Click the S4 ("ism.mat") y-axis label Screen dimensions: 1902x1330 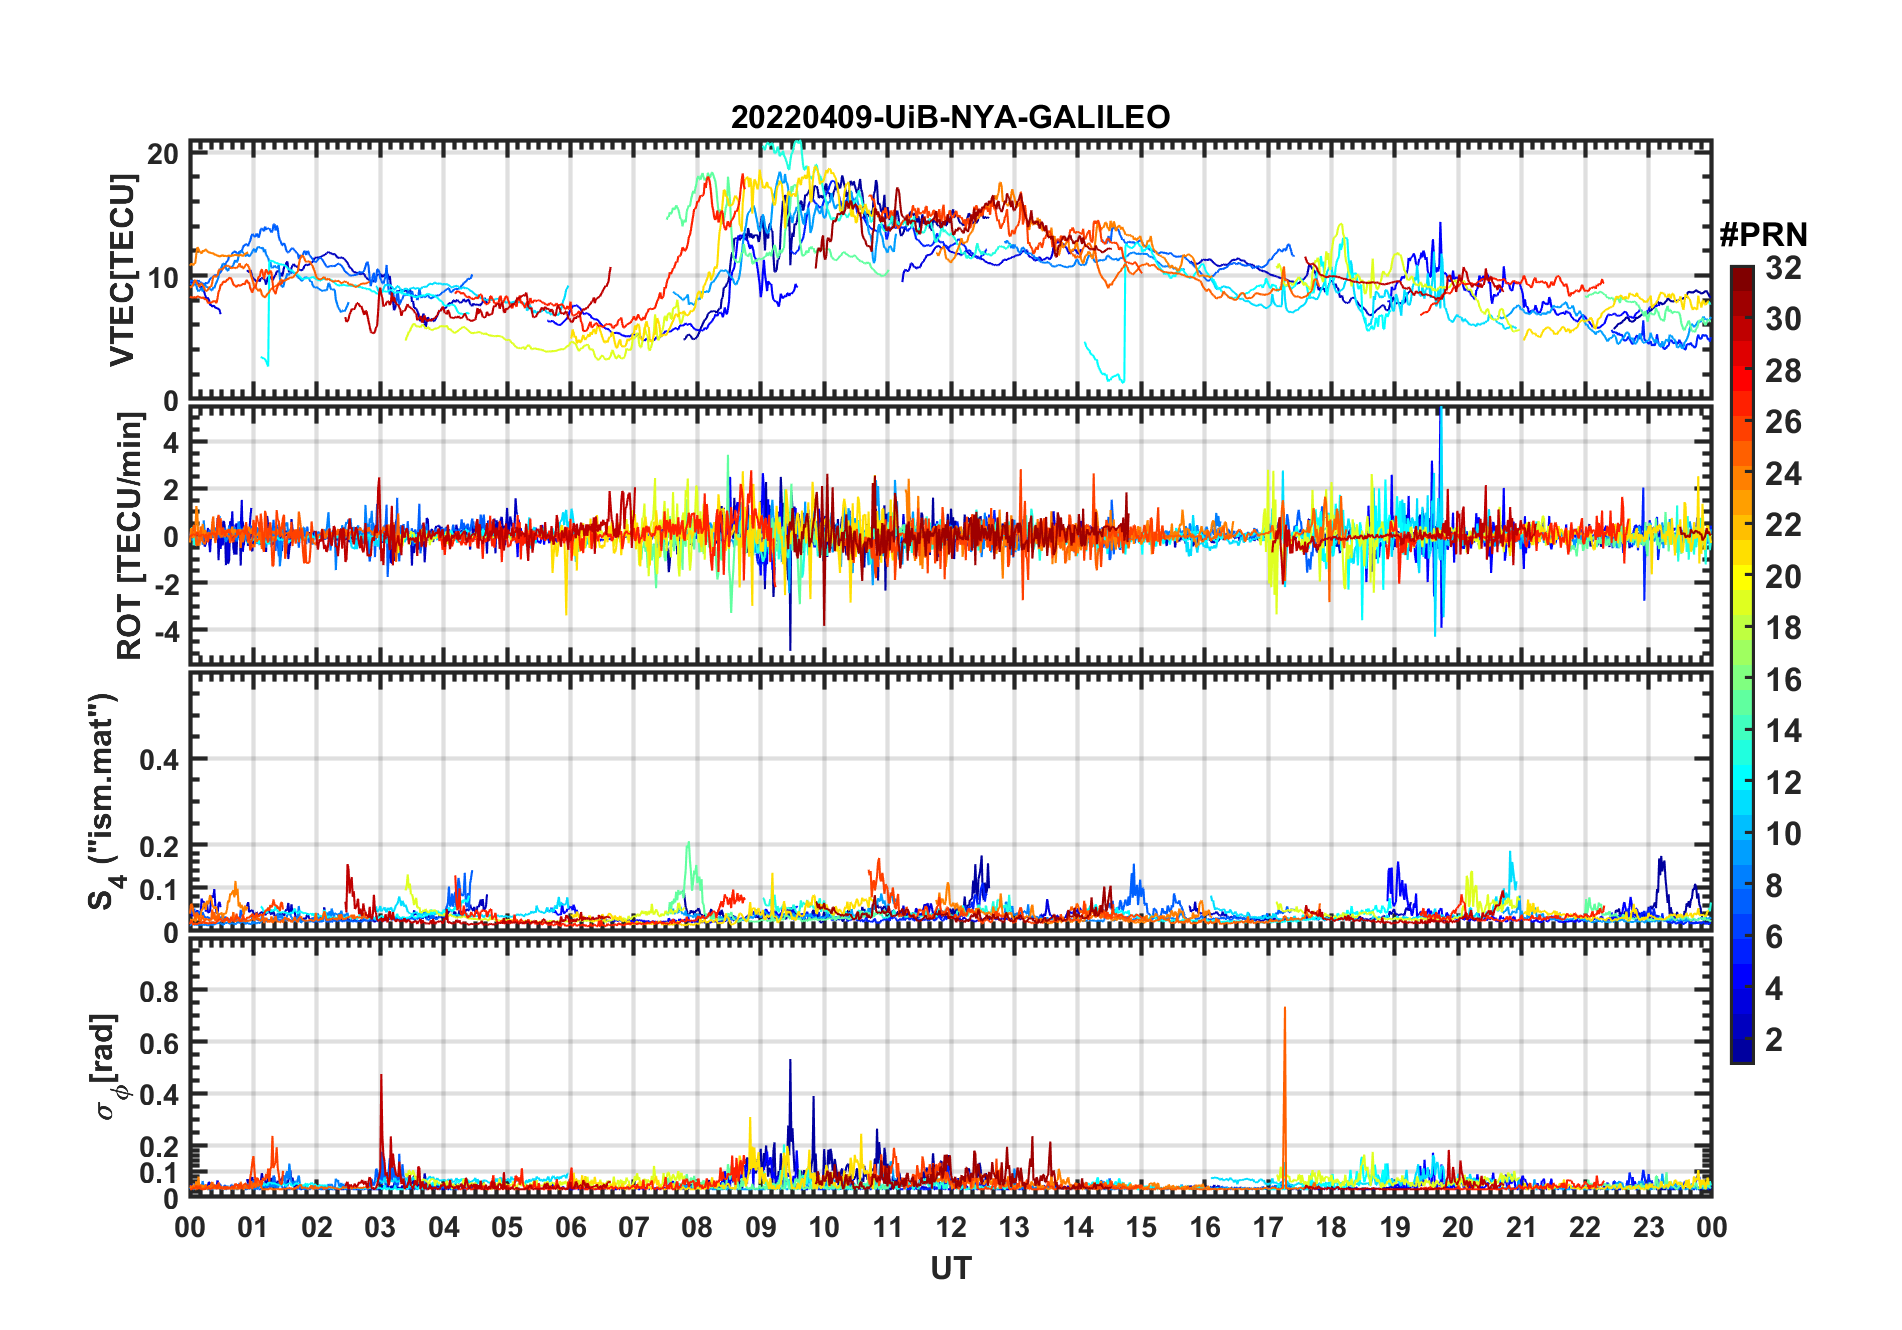point(104,801)
